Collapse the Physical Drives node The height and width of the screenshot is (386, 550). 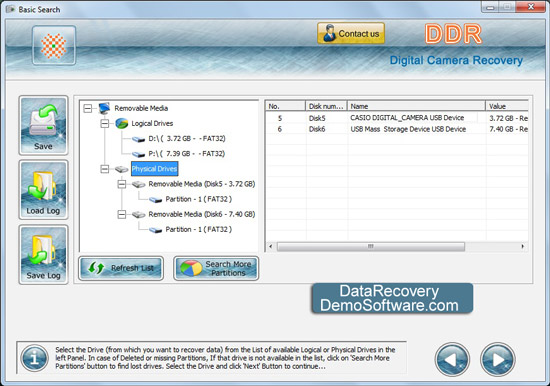(105, 169)
